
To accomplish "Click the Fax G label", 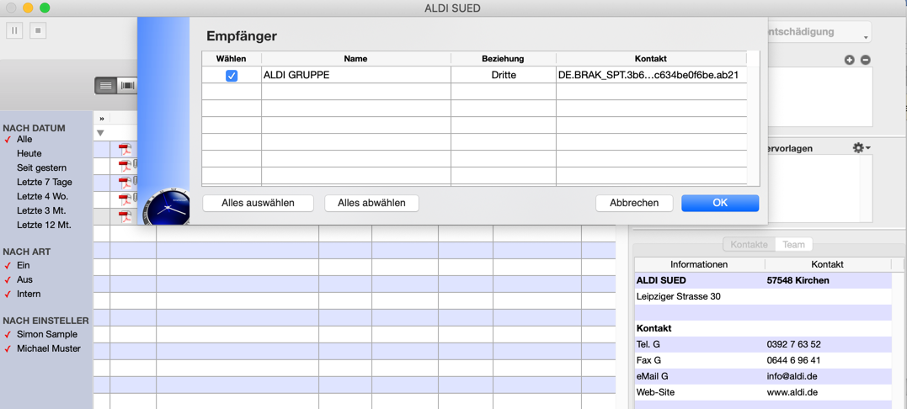I will click(x=649, y=360).
